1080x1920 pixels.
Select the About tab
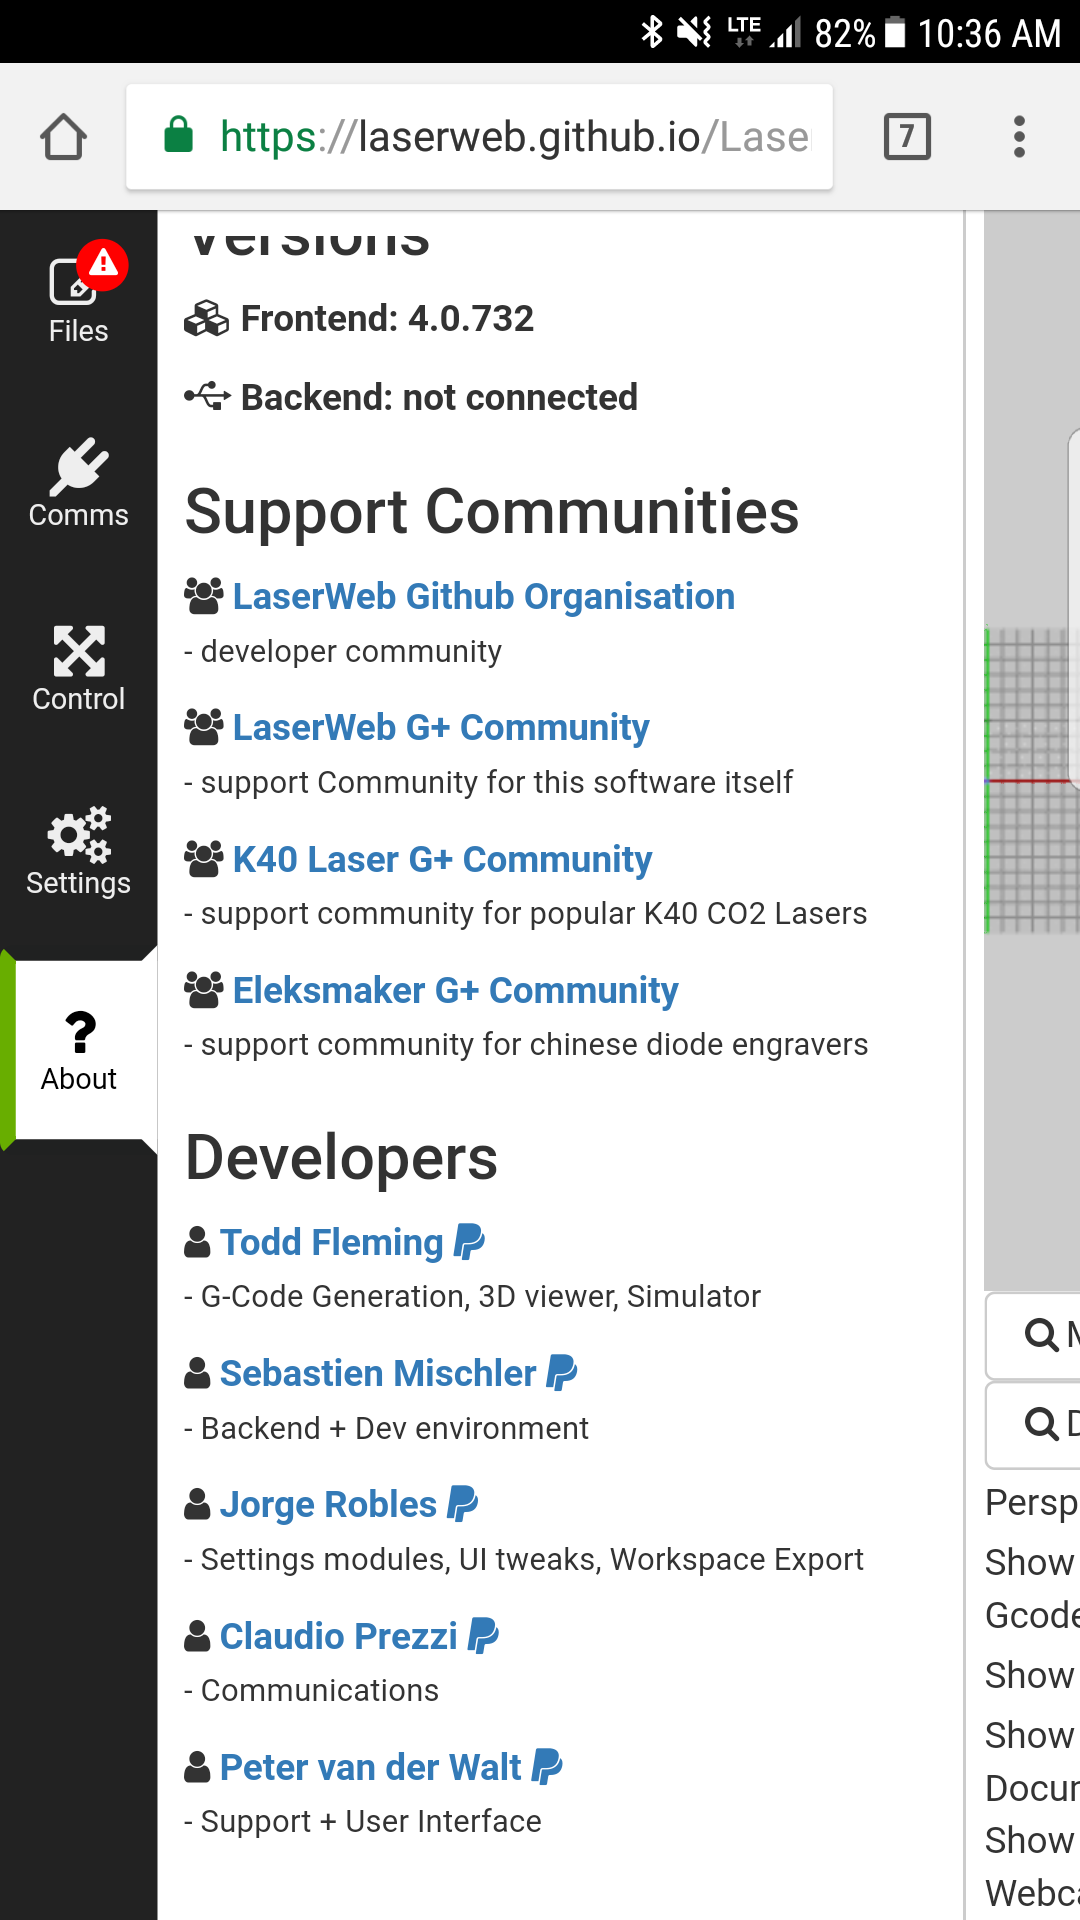78,1050
